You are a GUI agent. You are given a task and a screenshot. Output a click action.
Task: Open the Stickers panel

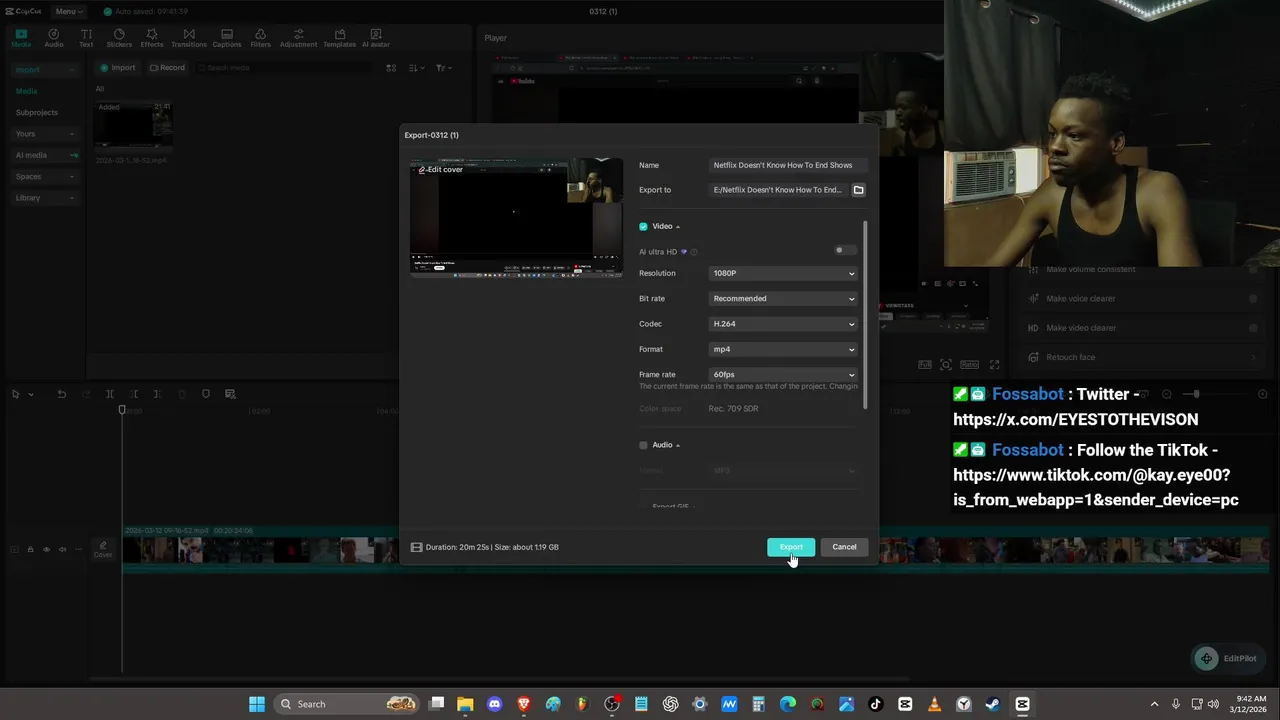[119, 38]
